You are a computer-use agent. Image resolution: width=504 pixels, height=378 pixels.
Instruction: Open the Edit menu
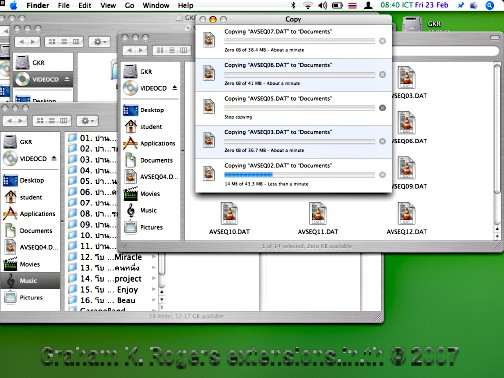coord(85,5)
